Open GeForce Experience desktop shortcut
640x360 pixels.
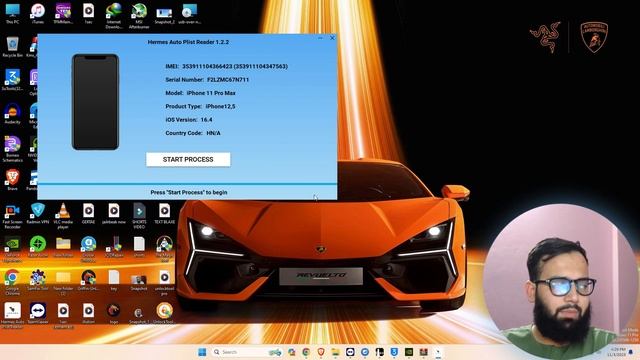pos(13,249)
